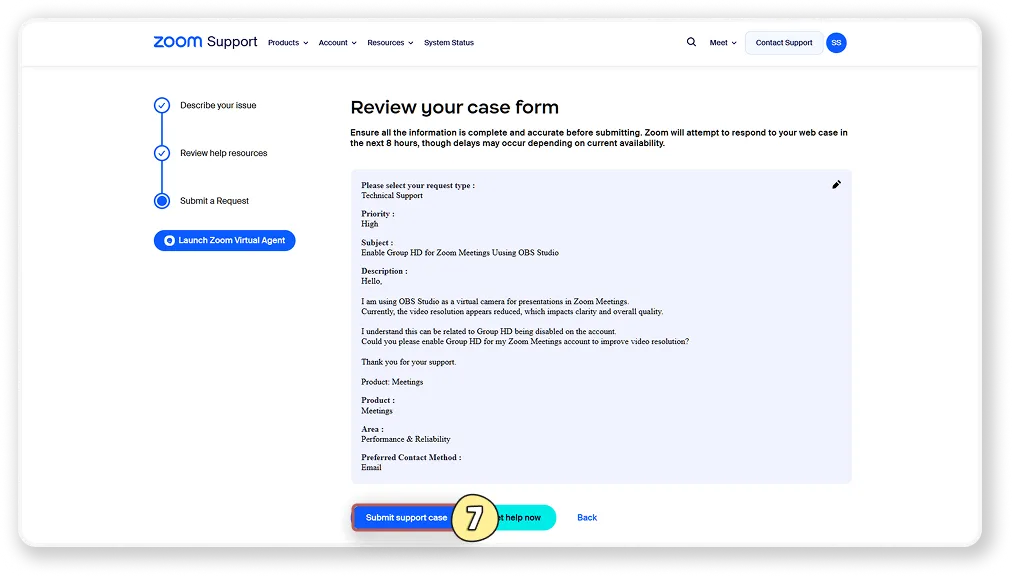
Task: Select the Submit a Request step label
Action: click(214, 201)
